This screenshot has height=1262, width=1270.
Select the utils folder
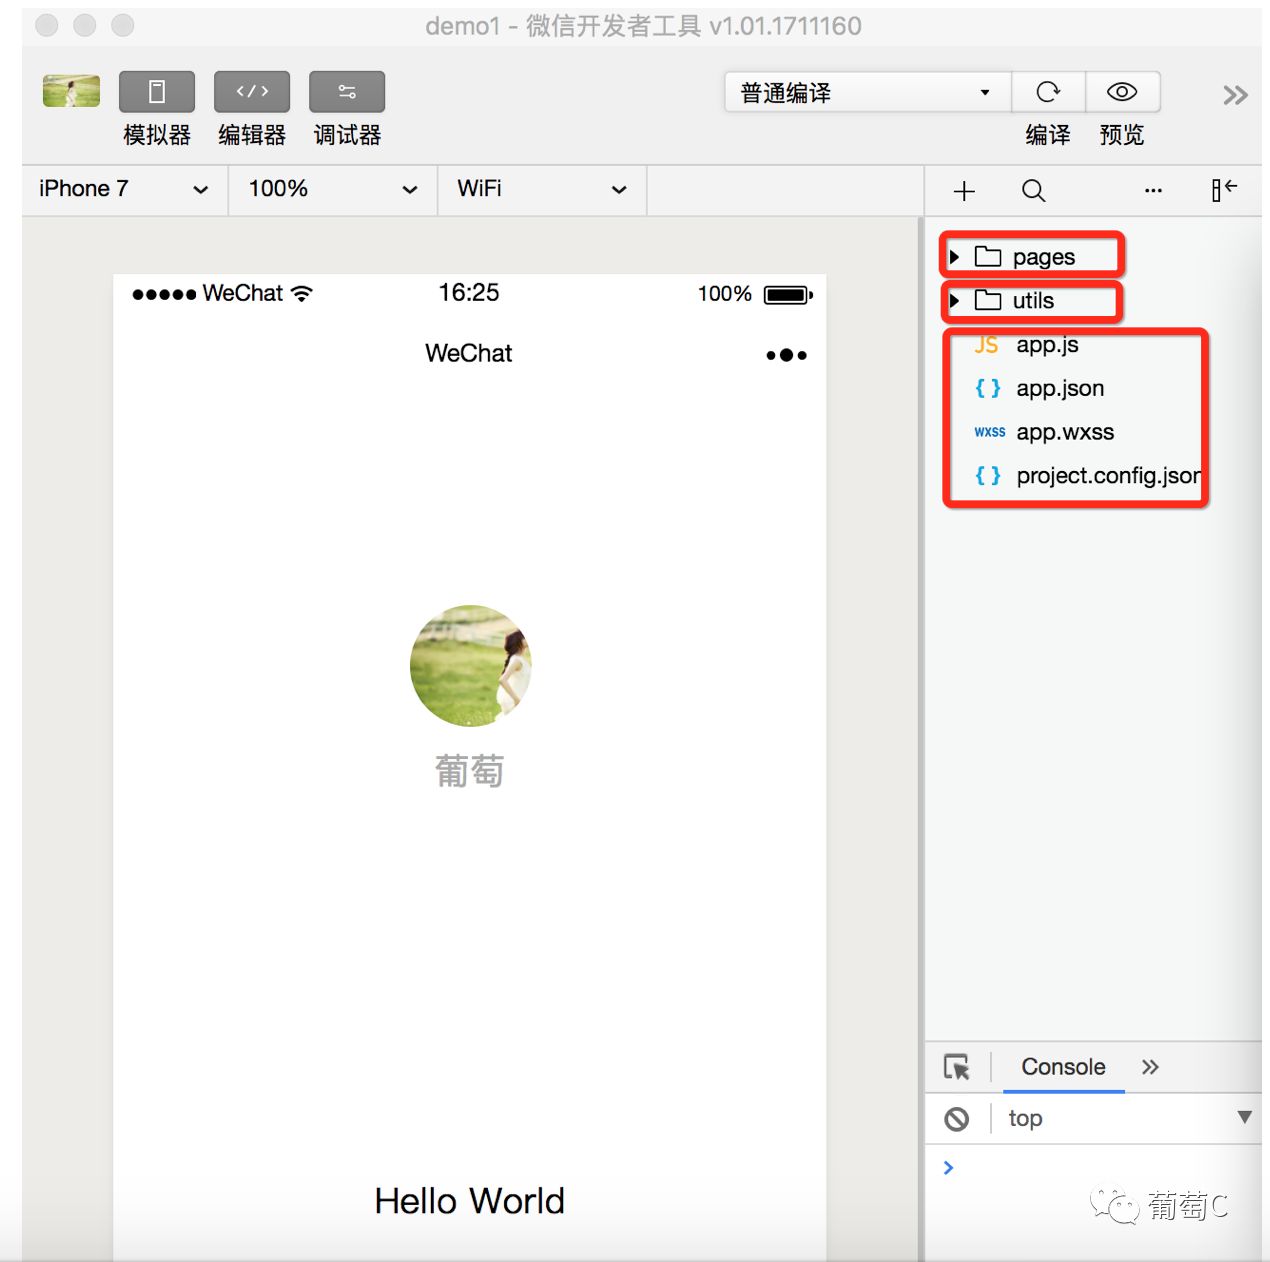(1032, 301)
